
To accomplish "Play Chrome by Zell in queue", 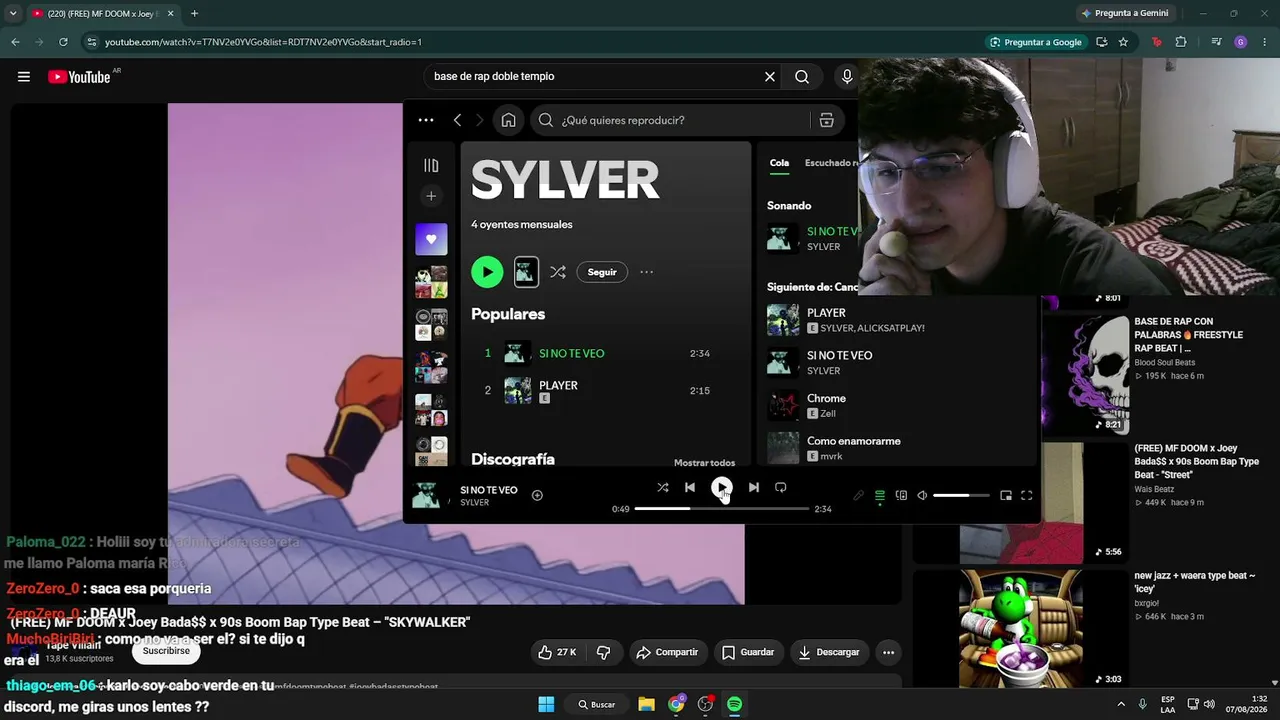I will 897,405.
